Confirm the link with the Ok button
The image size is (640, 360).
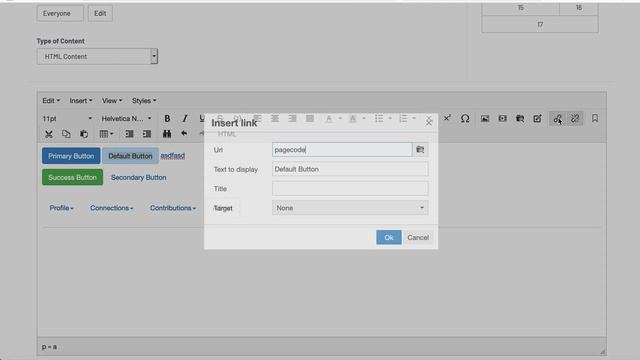(389, 237)
